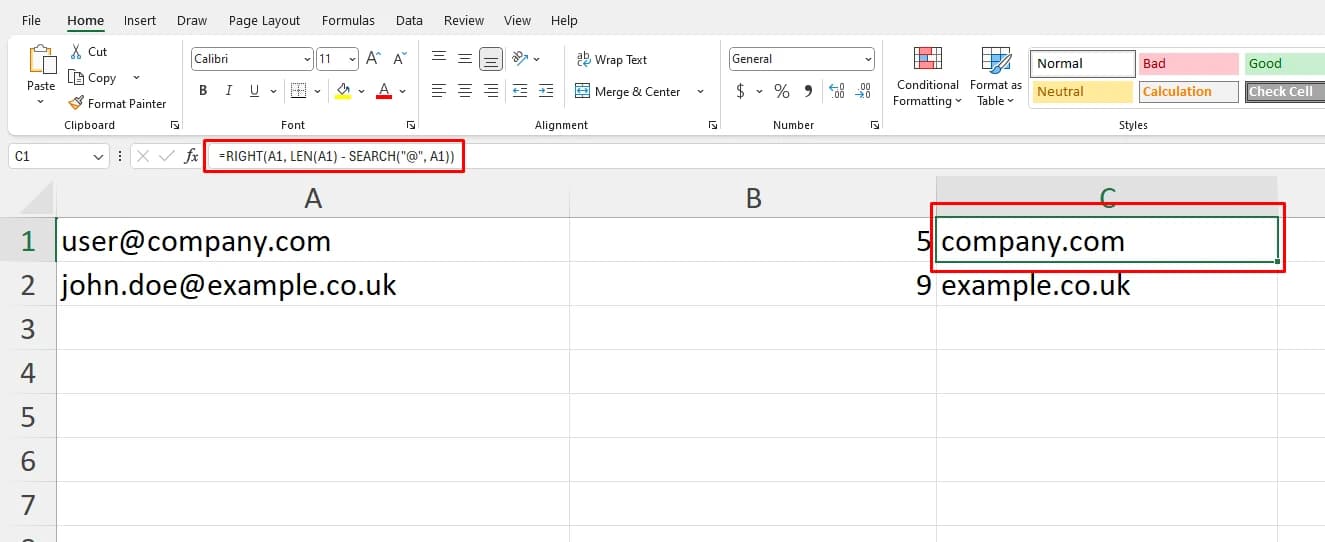This screenshot has width=1325, height=542.
Task: Switch to the Page Layout tab
Action: (264, 20)
